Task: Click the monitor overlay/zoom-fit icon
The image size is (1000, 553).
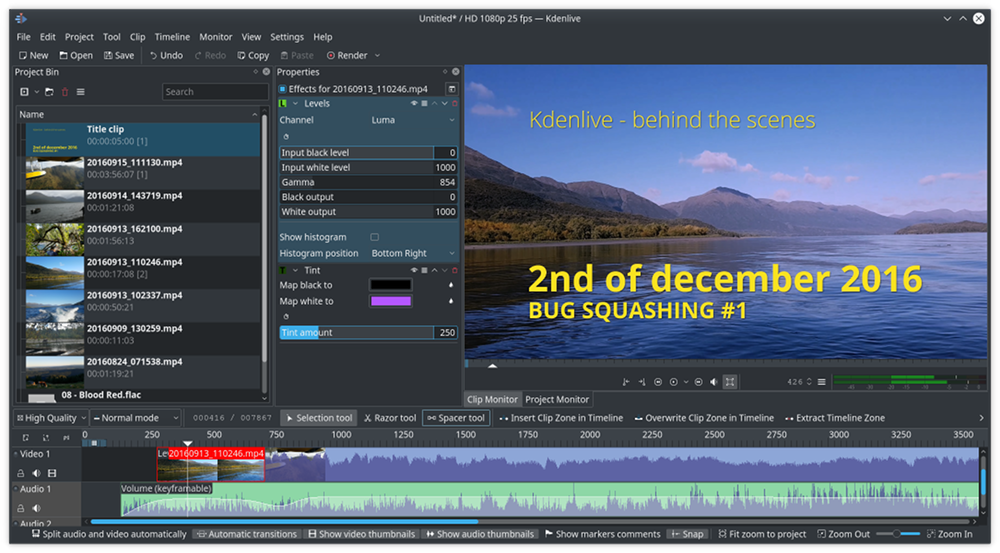Action: click(730, 382)
